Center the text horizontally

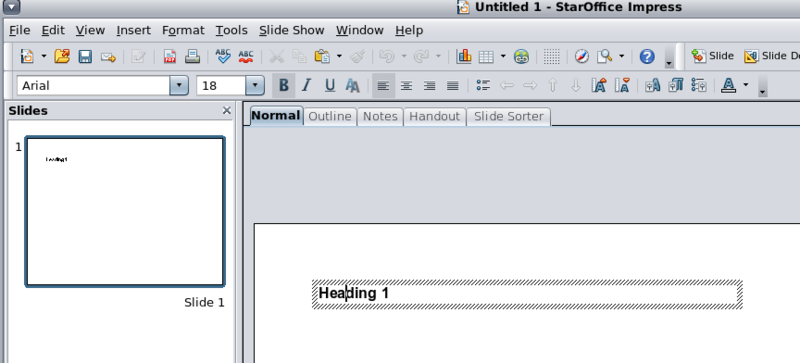coord(406,86)
